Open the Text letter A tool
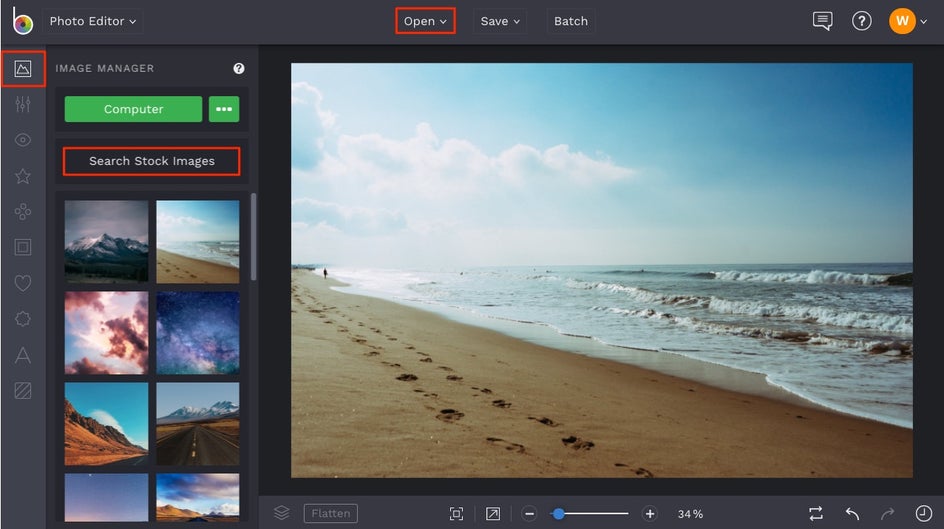944x529 pixels. coord(23,355)
